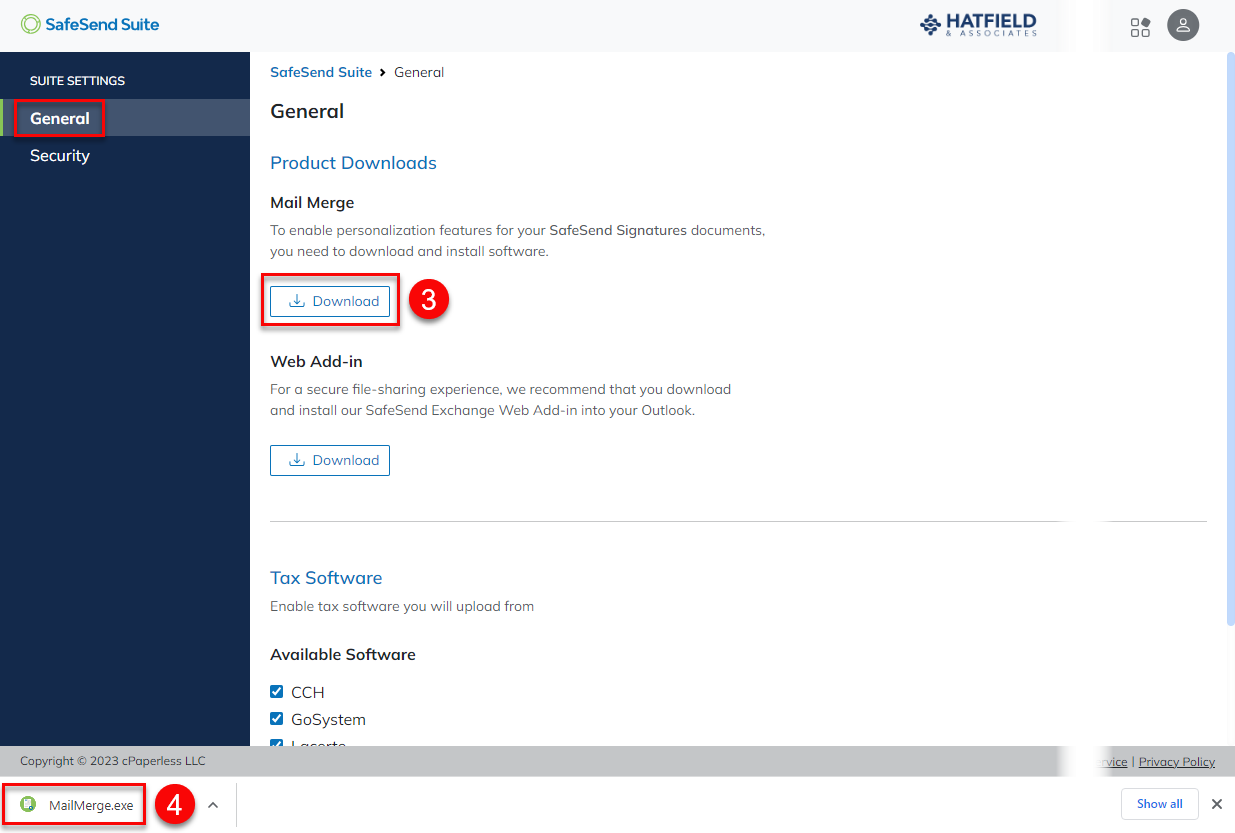Screen dimensions: 1235x833
Task: Click the download icon in Mail Merge button
Action: pos(297,300)
